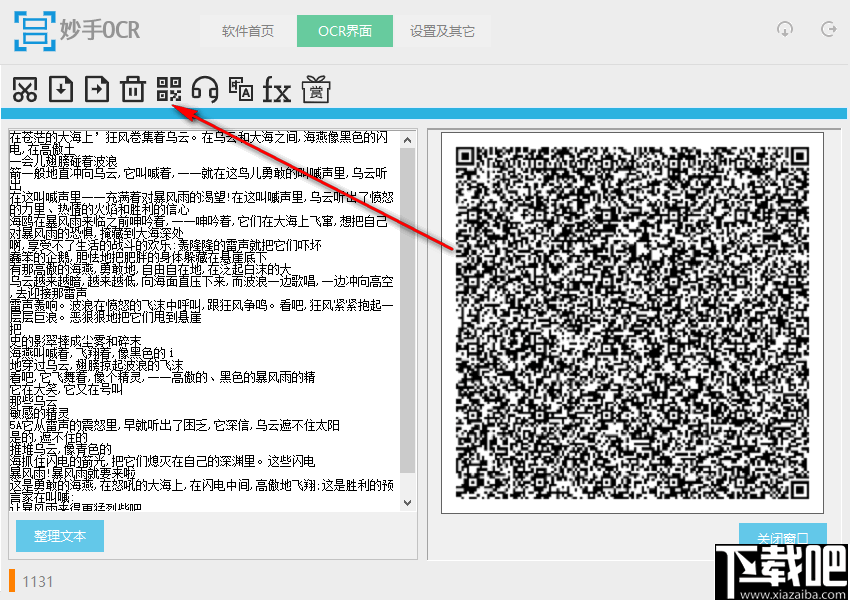This screenshot has width=850, height=600.
Task: Click the line 一会儿翅膀碰着波浪
Action: tap(63, 162)
